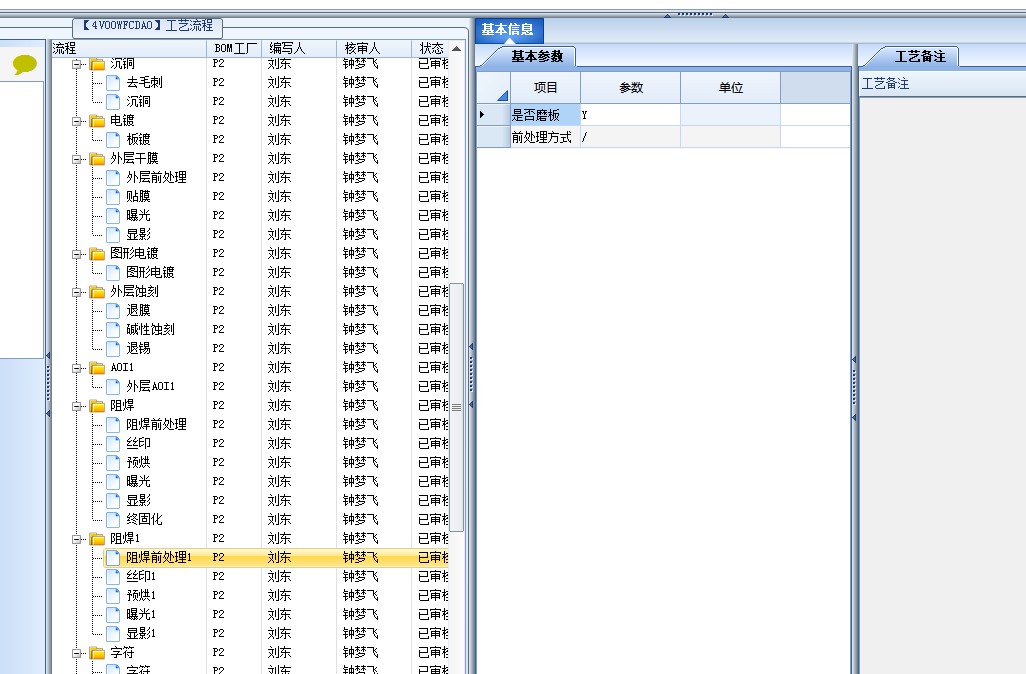This screenshot has height=674, width=1026.
Task: Select the 曝光1 document icon
Action: coord(113,614)
